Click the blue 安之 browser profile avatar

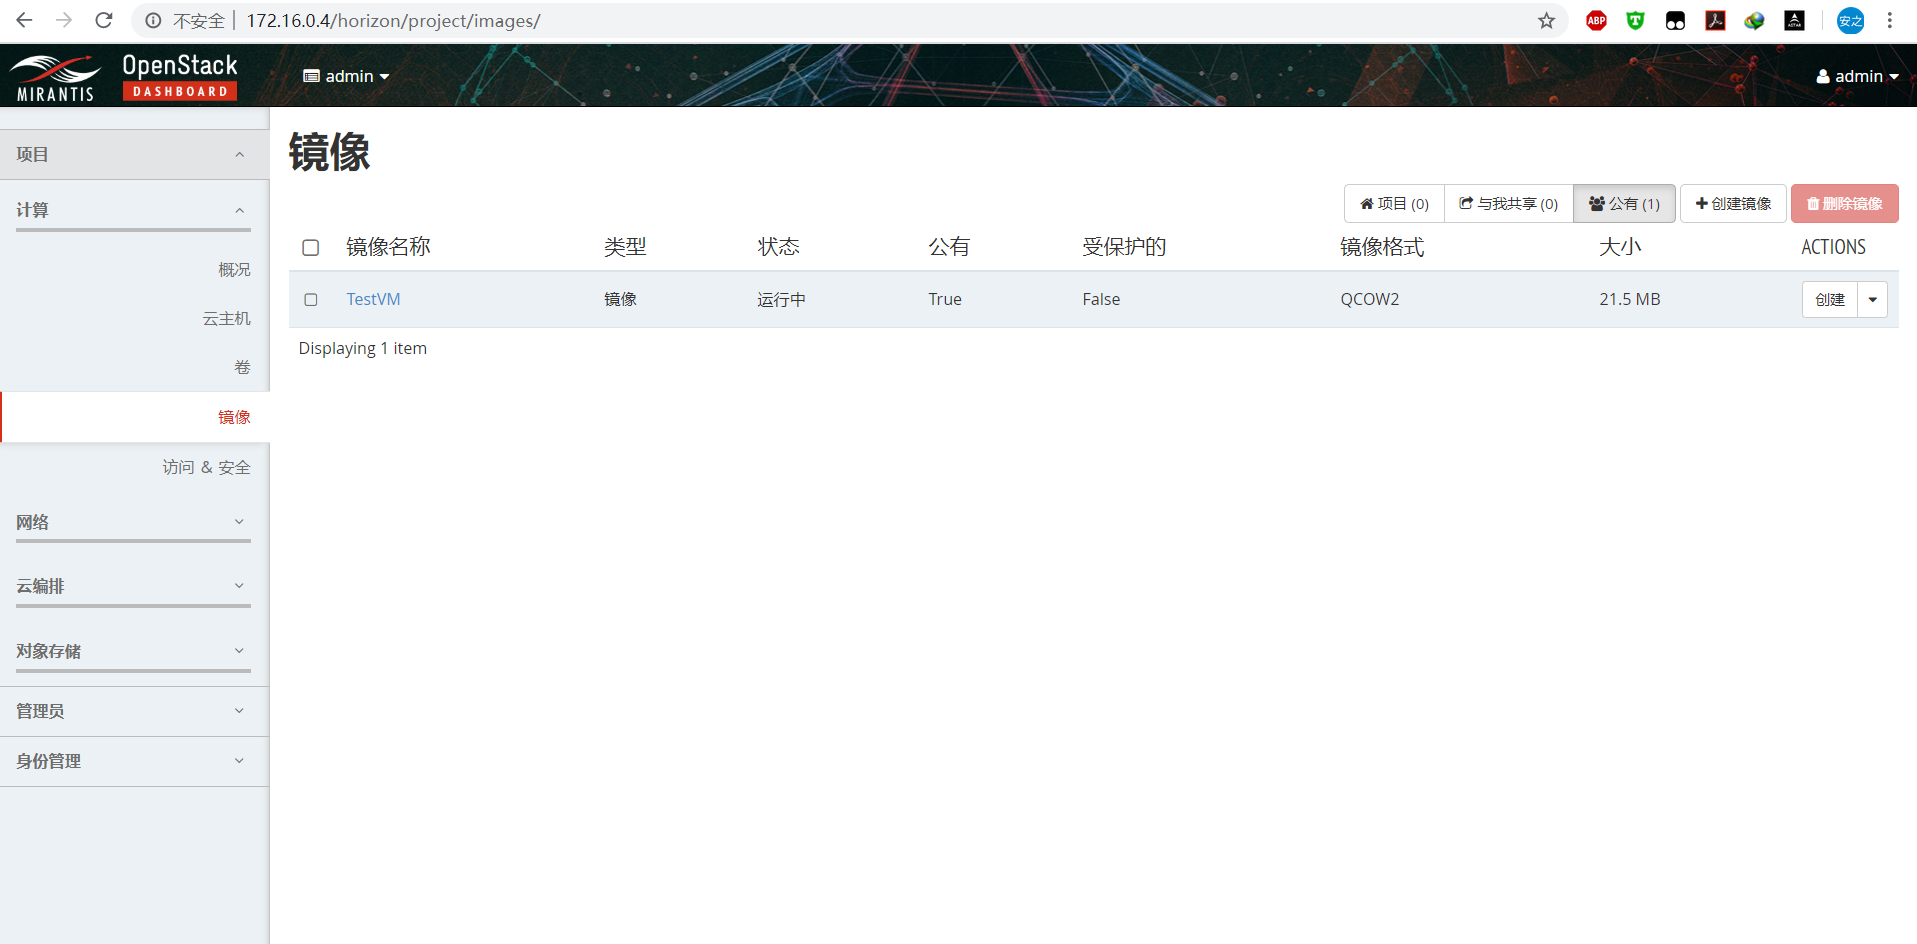click(1849, 20)
